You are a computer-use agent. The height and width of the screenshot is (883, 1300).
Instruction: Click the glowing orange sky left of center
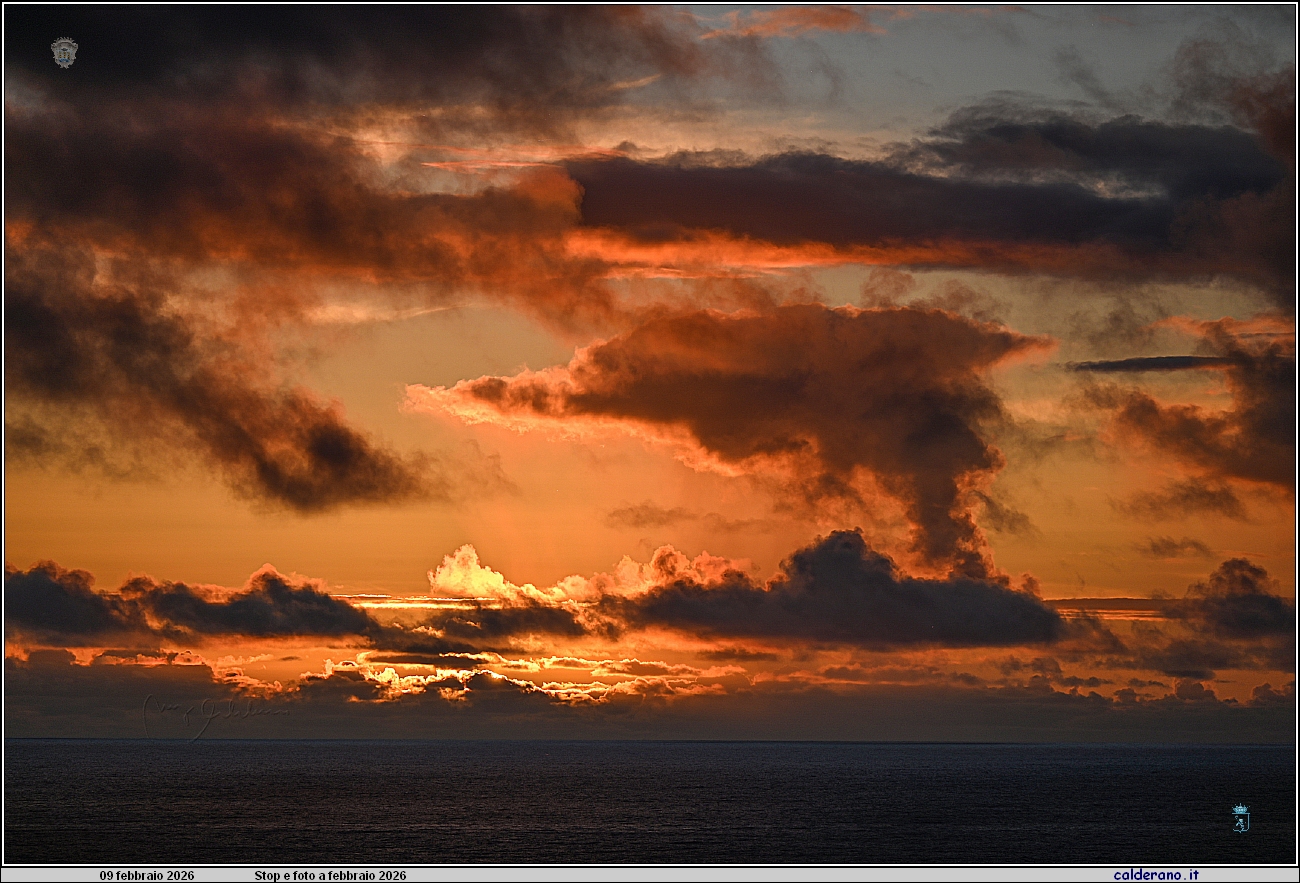point(480,500)
